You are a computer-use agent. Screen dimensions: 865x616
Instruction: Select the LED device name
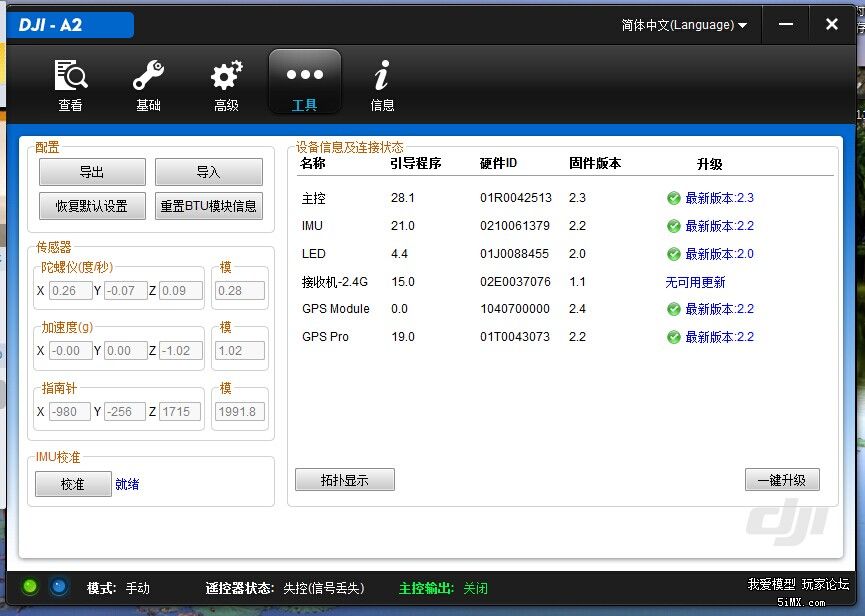314,254
